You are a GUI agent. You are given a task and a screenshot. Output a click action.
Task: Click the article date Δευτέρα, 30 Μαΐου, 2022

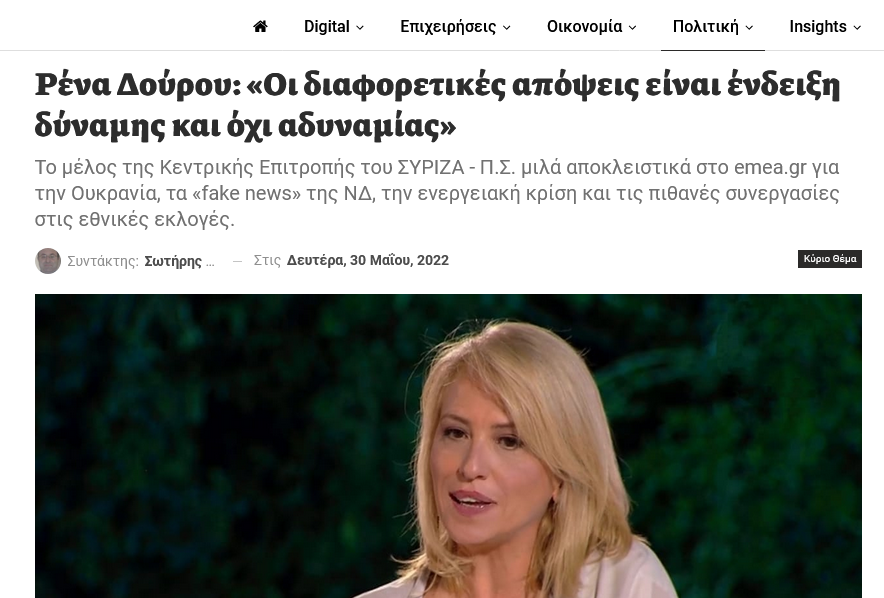pyautogui.click(x=368, y=260)
